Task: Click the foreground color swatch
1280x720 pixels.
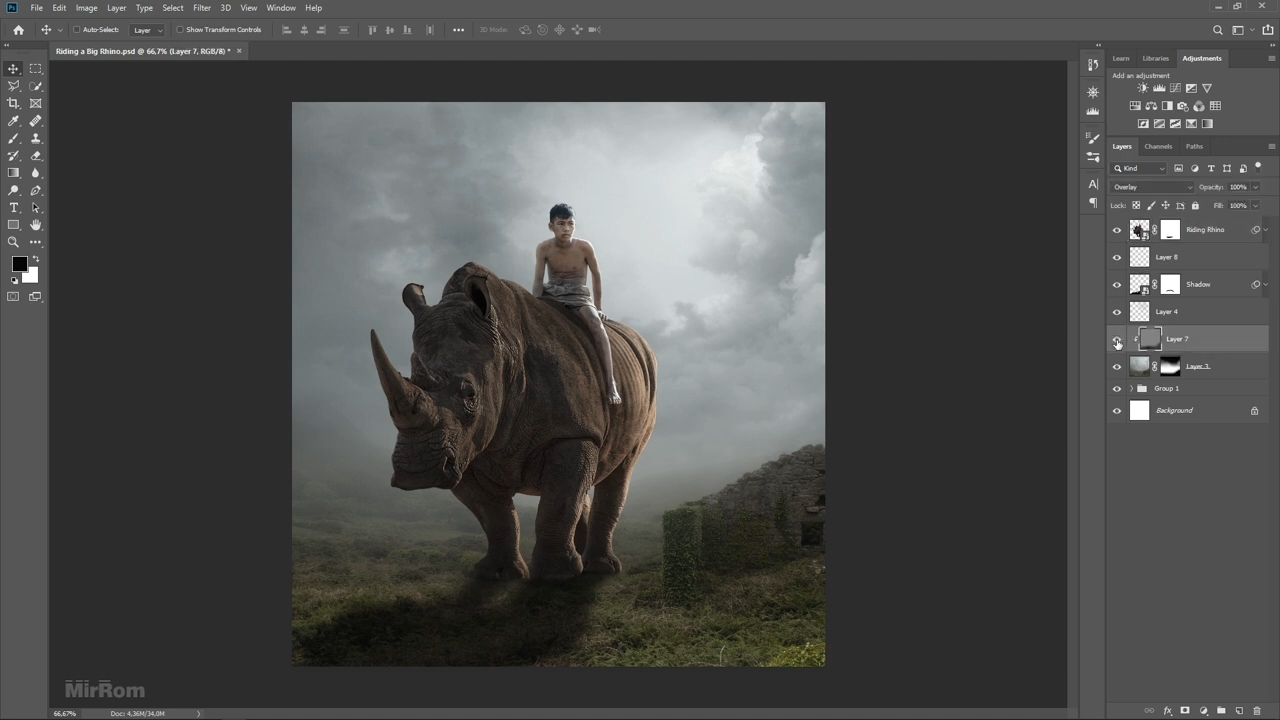Action: click(x=19, y=264)
